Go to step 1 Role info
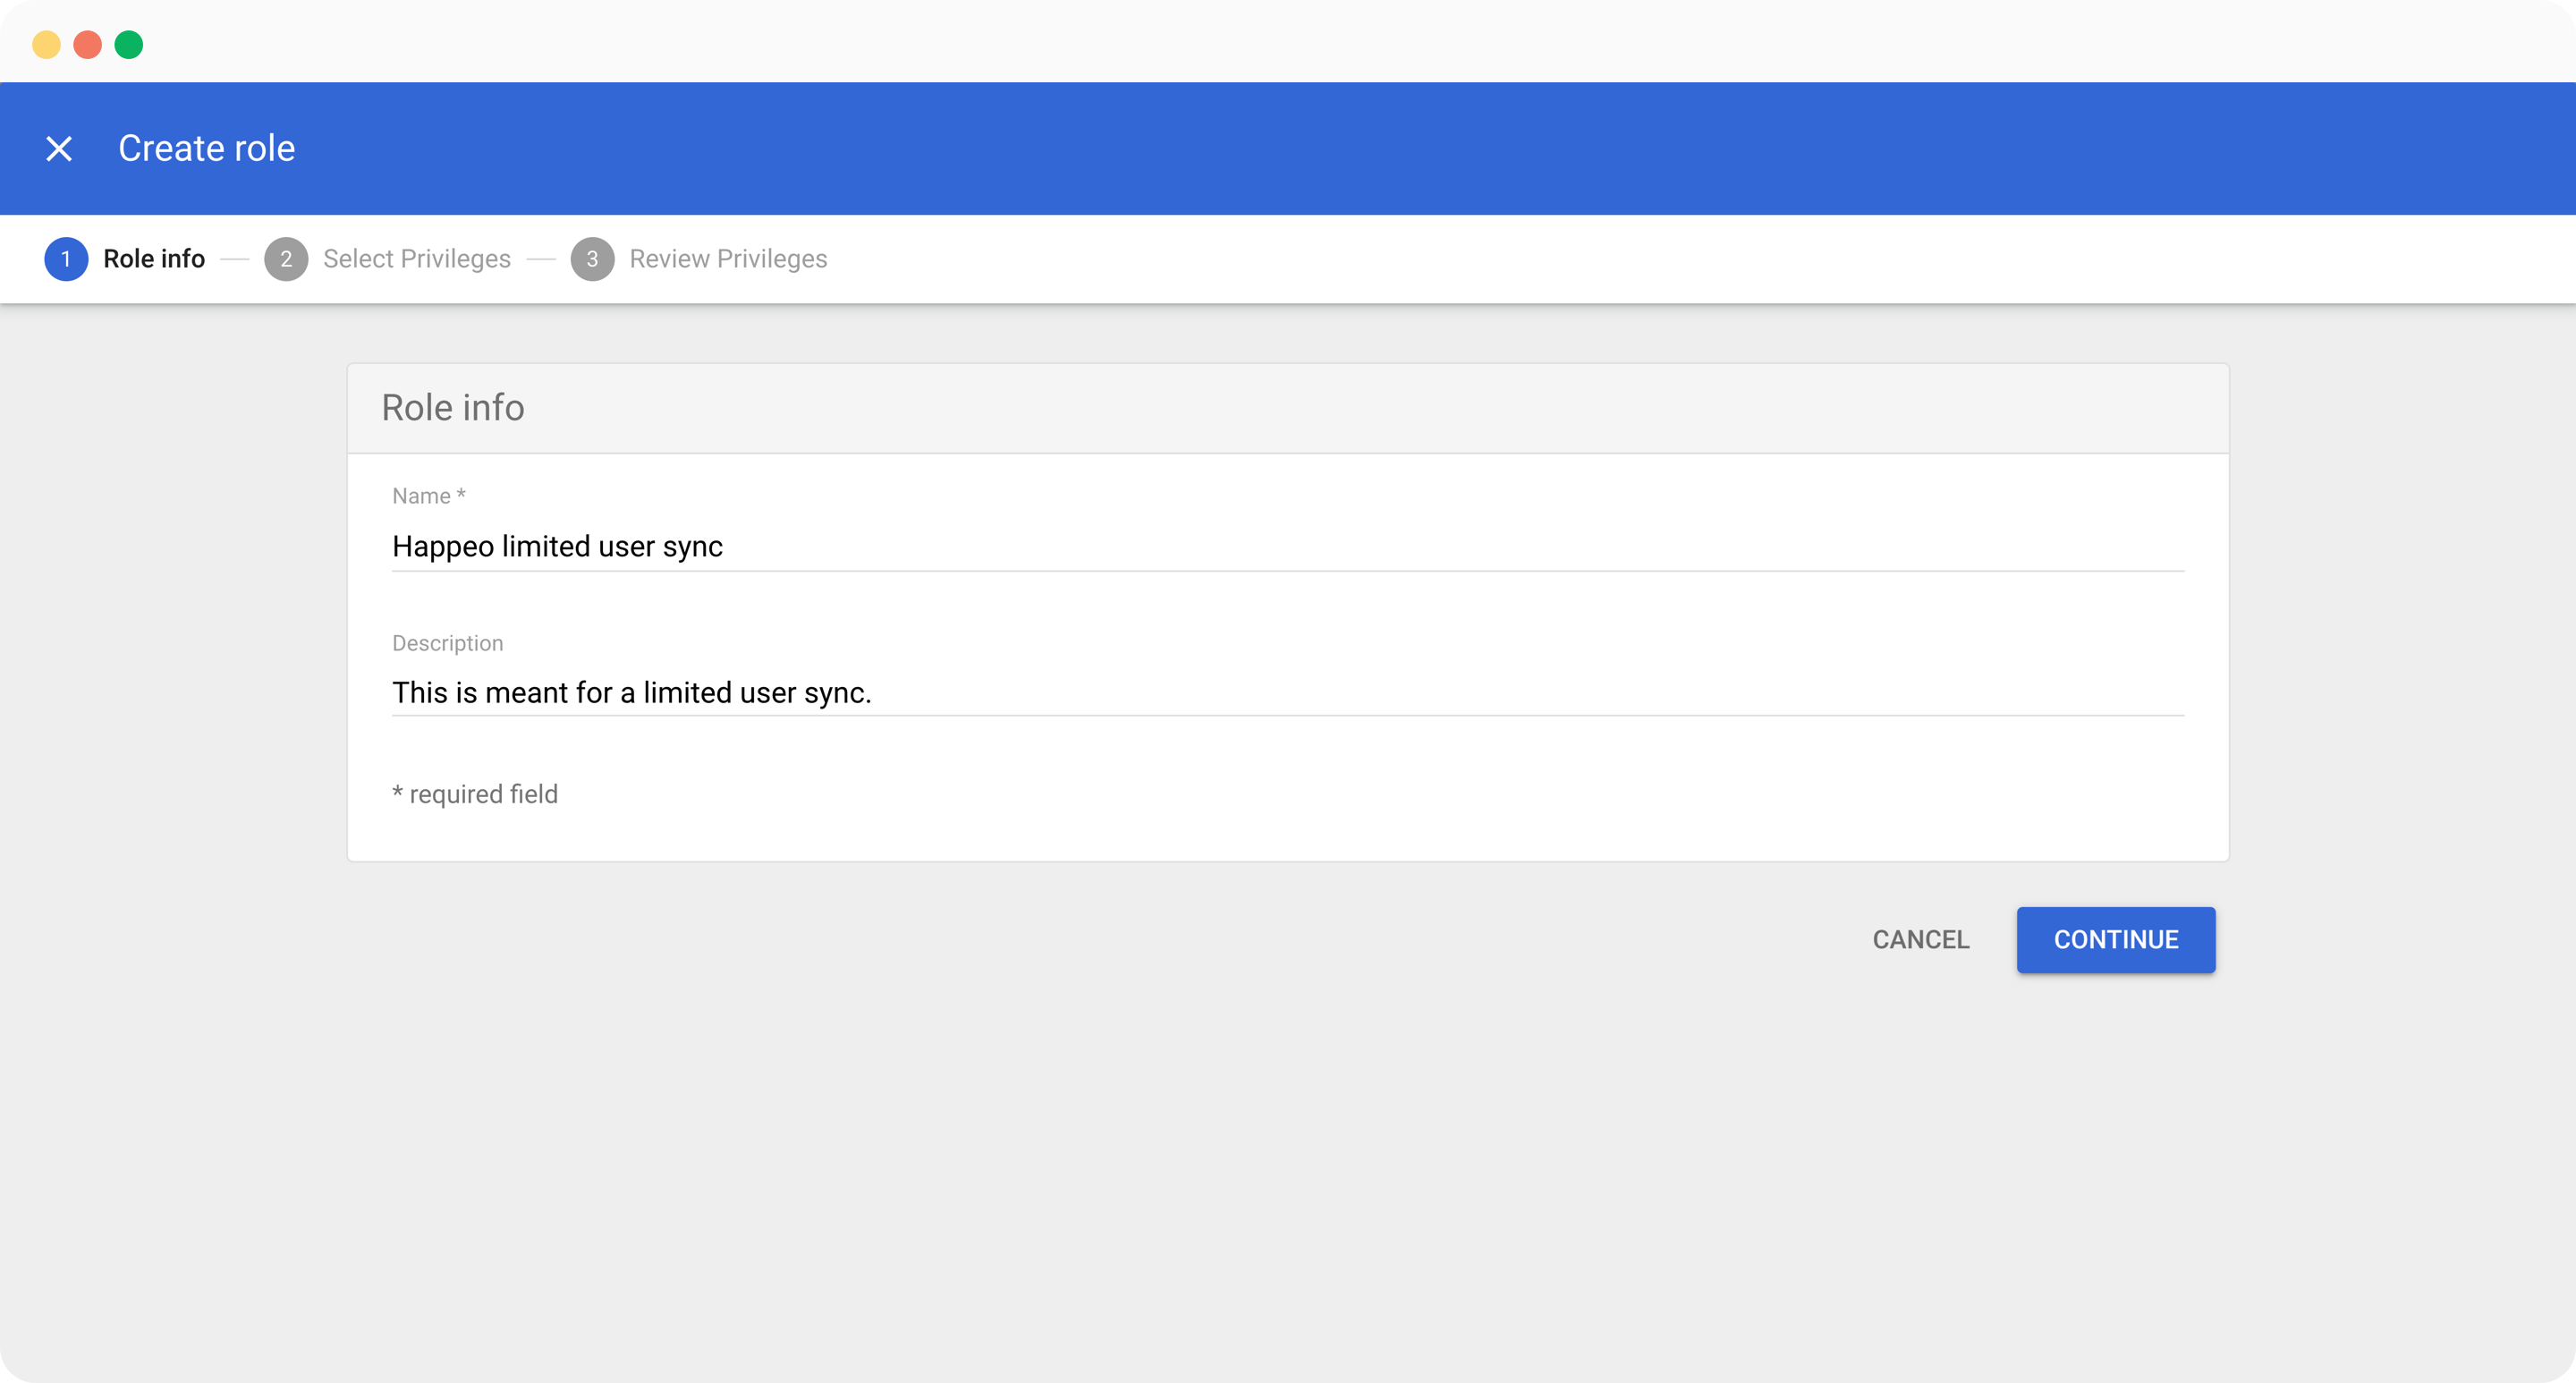This screenshot has width=2576, height=1383. coord(125,259)
